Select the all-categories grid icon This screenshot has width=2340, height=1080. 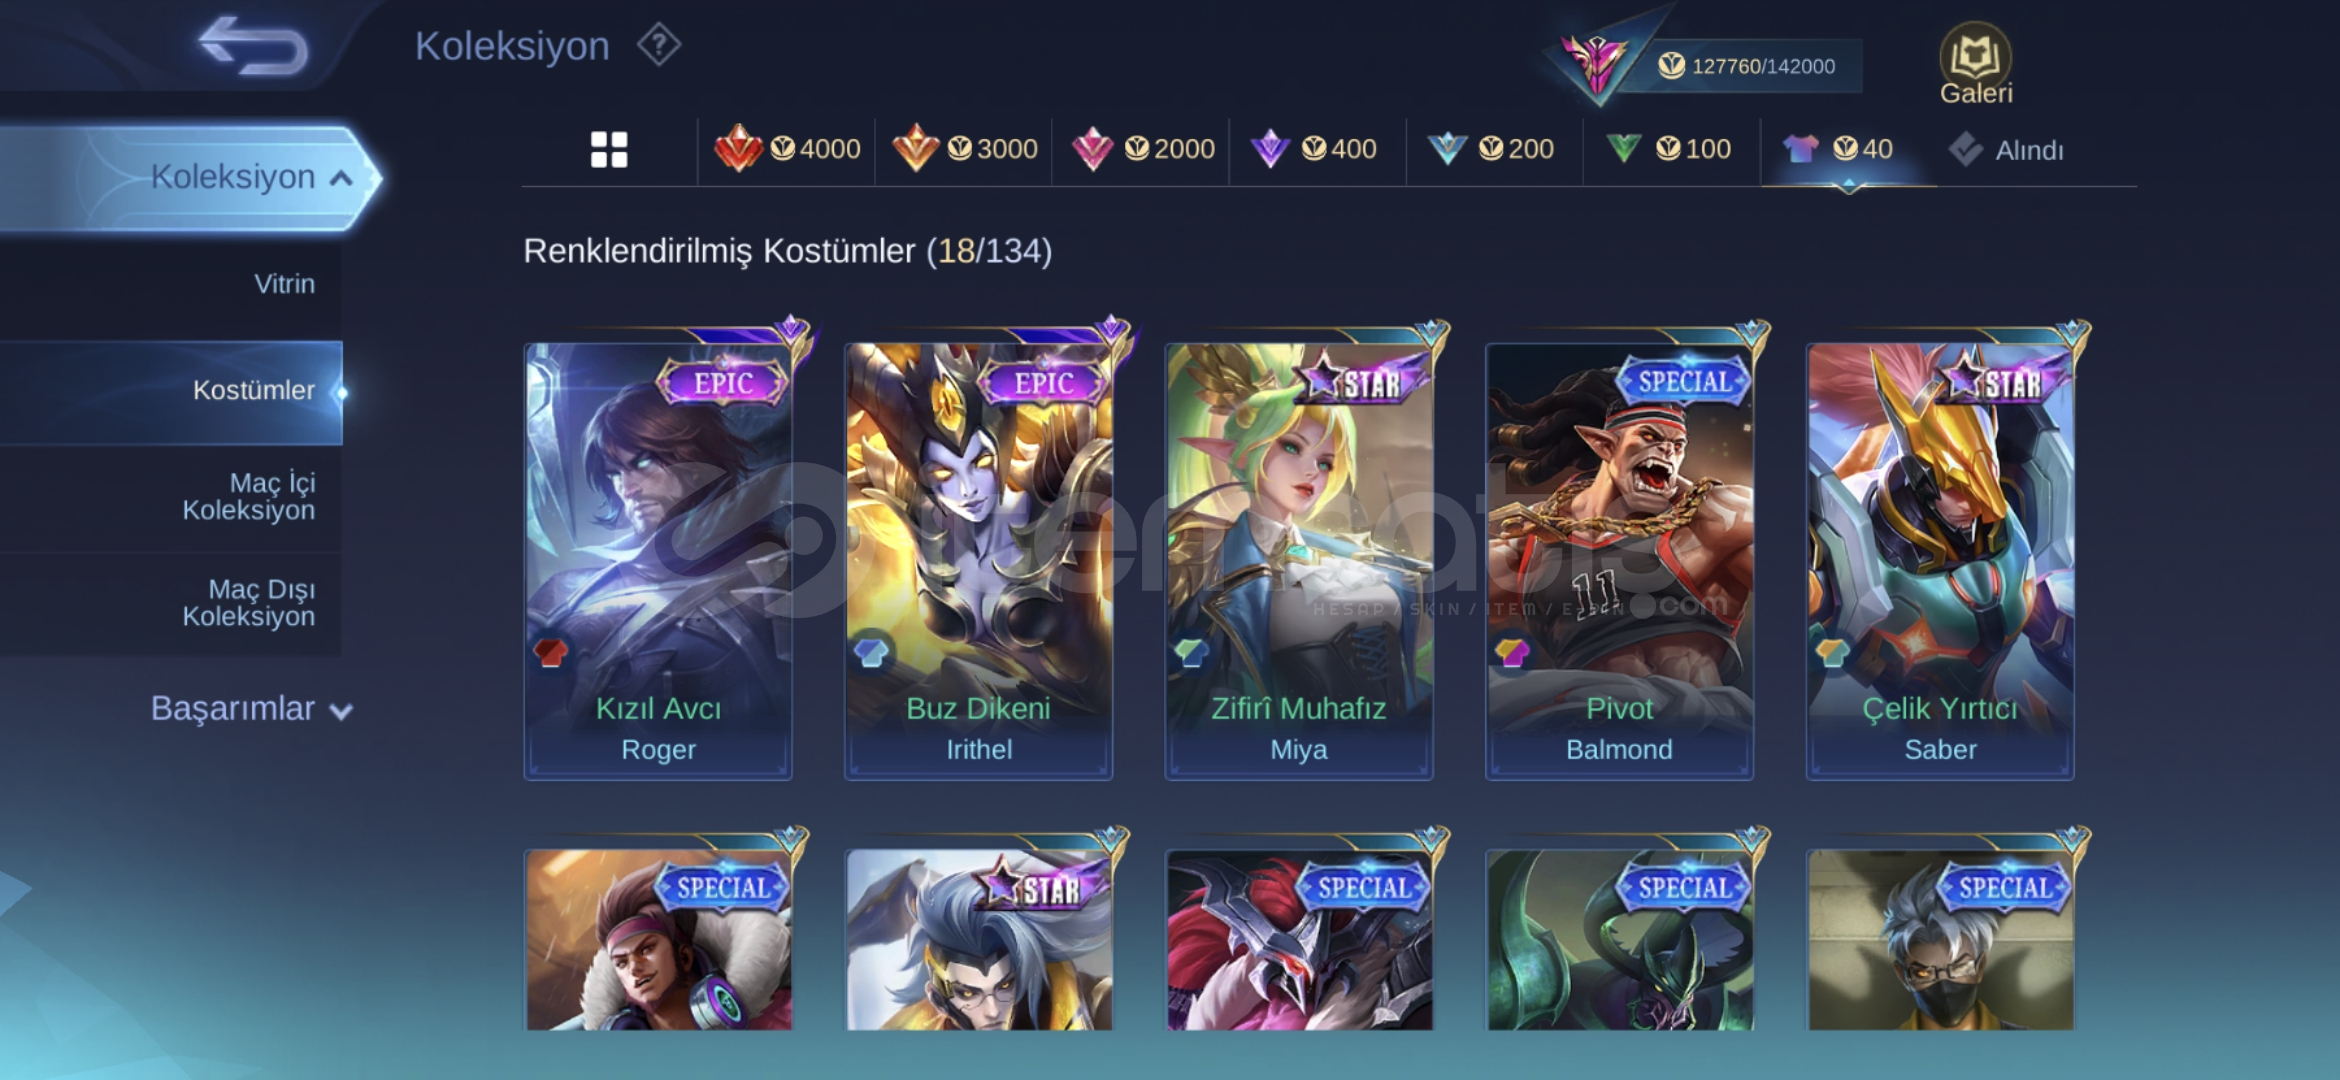click(609, 150)
